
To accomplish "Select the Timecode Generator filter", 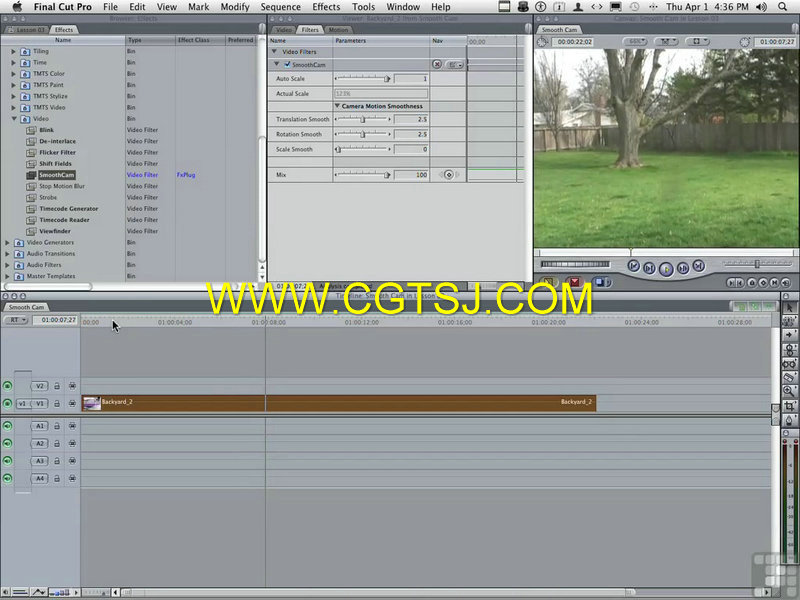I will click(x=68, y=209).
